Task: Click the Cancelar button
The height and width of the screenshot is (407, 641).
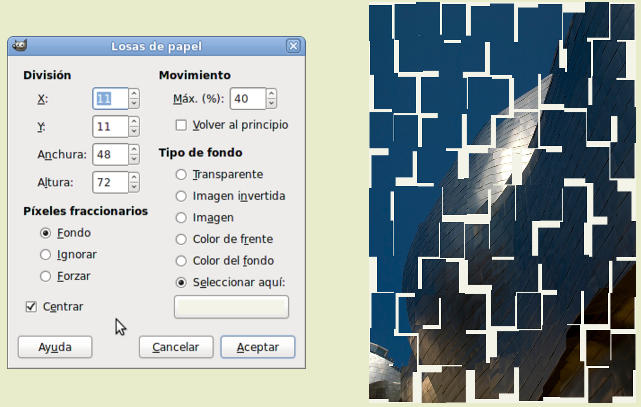Action: pos(176,347)
